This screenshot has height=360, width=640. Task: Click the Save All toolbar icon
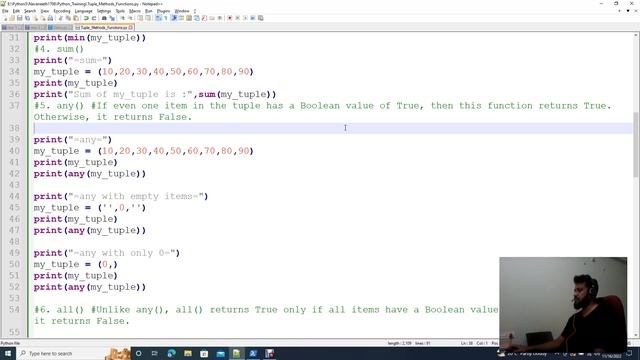coord(27,18)
